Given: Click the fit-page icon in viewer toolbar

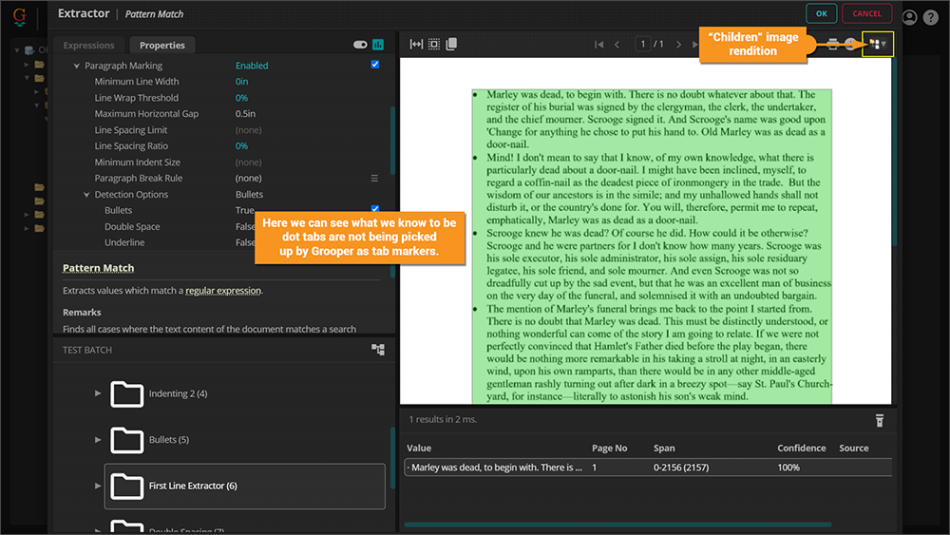Looking at the screenshot, I should point(434,44).
